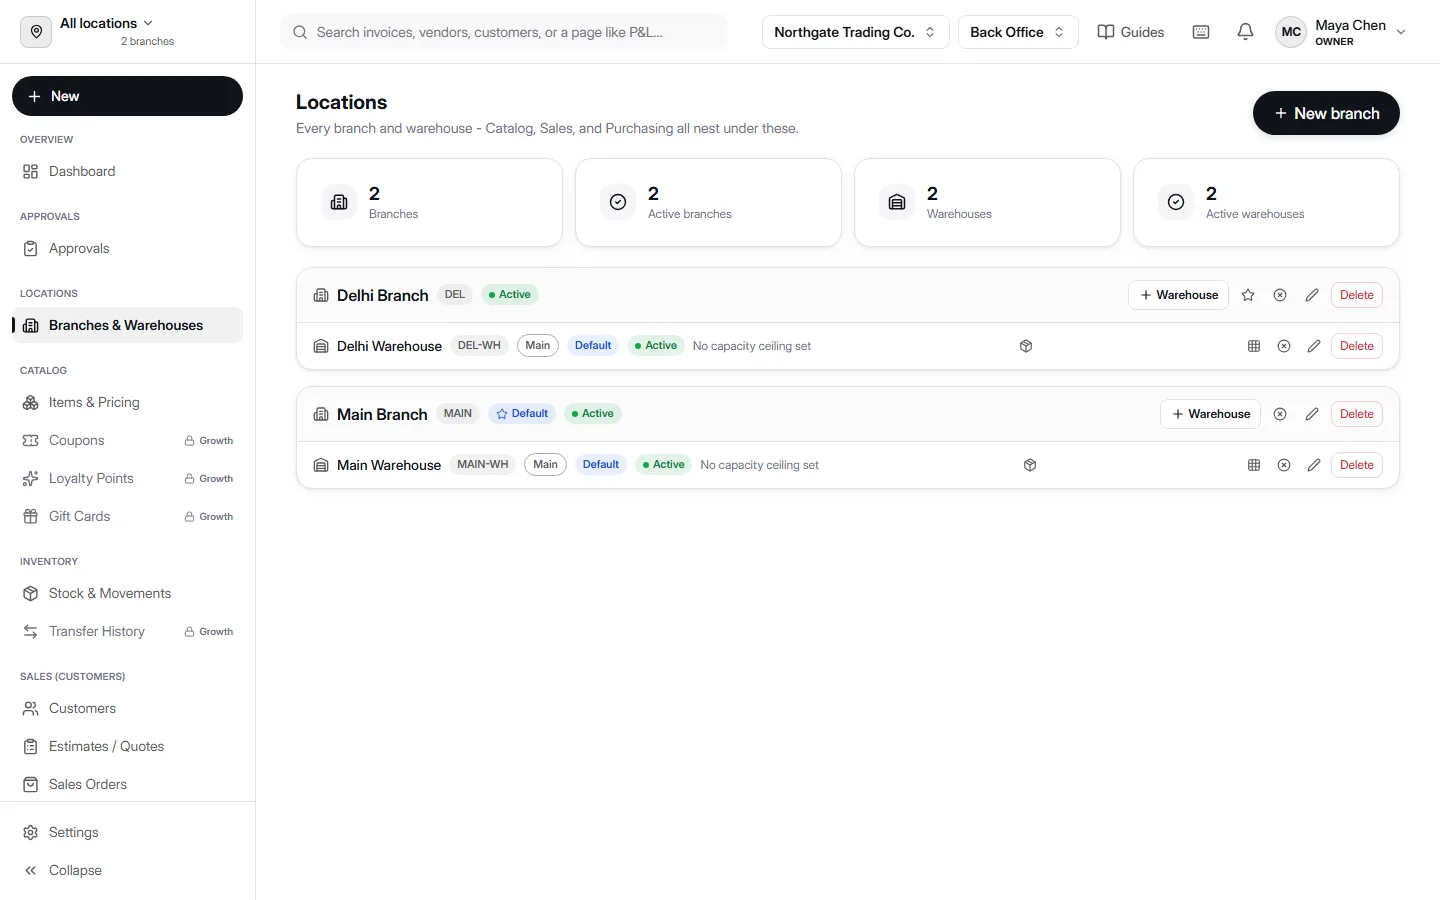Delete Delhi Branch

(1357, 295)
